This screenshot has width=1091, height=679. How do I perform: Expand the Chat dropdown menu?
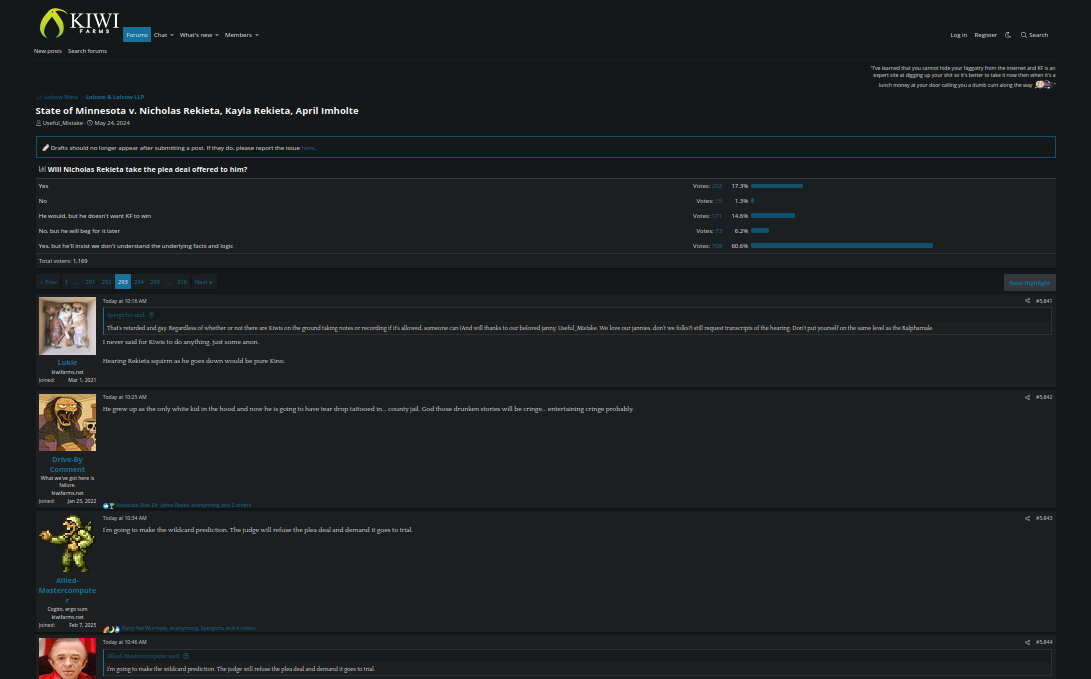[x=164, y=35]
